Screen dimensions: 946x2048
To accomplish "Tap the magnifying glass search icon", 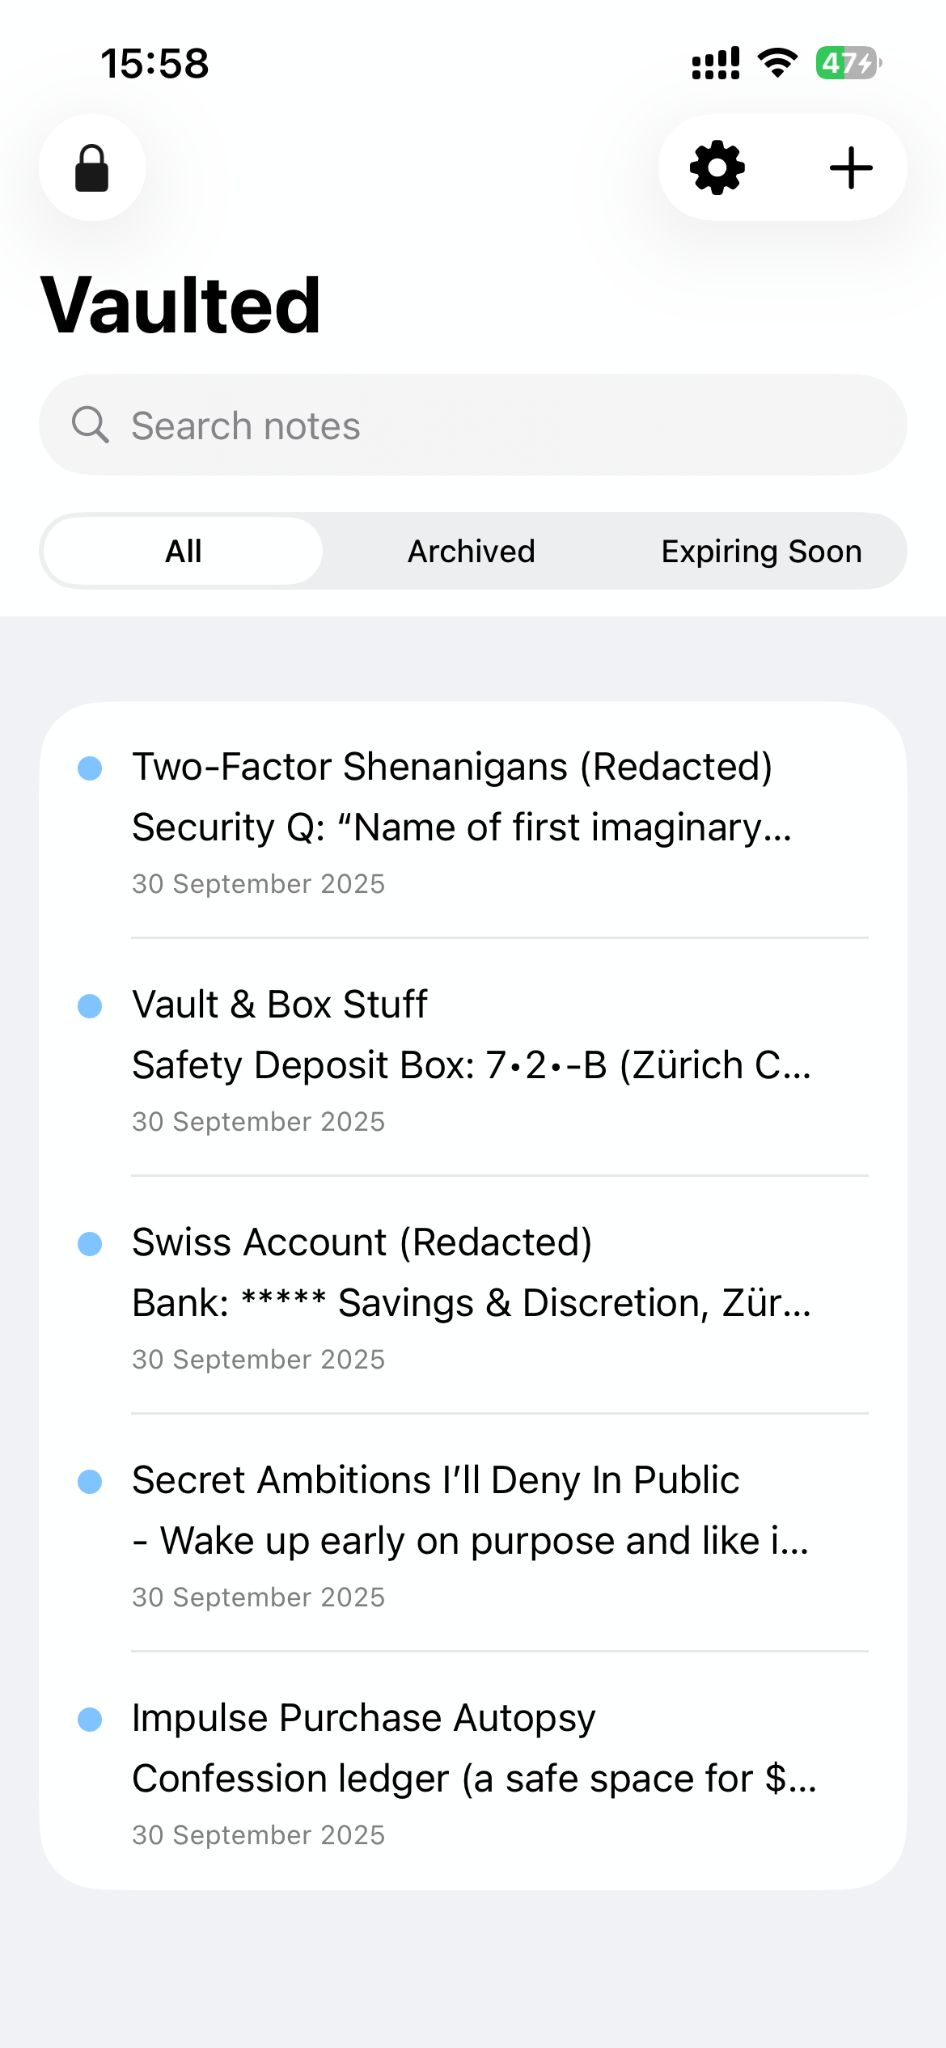I will (90, 425).
